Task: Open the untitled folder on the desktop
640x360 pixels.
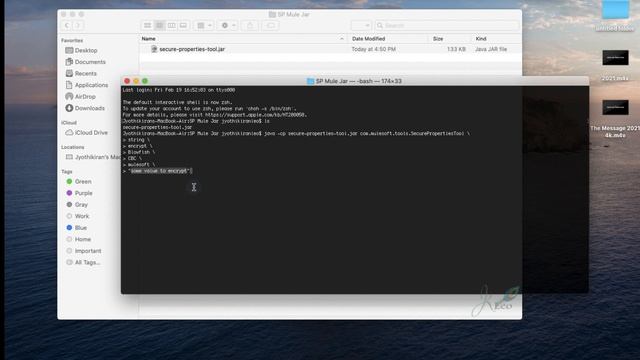Action: tap(615, 16)
